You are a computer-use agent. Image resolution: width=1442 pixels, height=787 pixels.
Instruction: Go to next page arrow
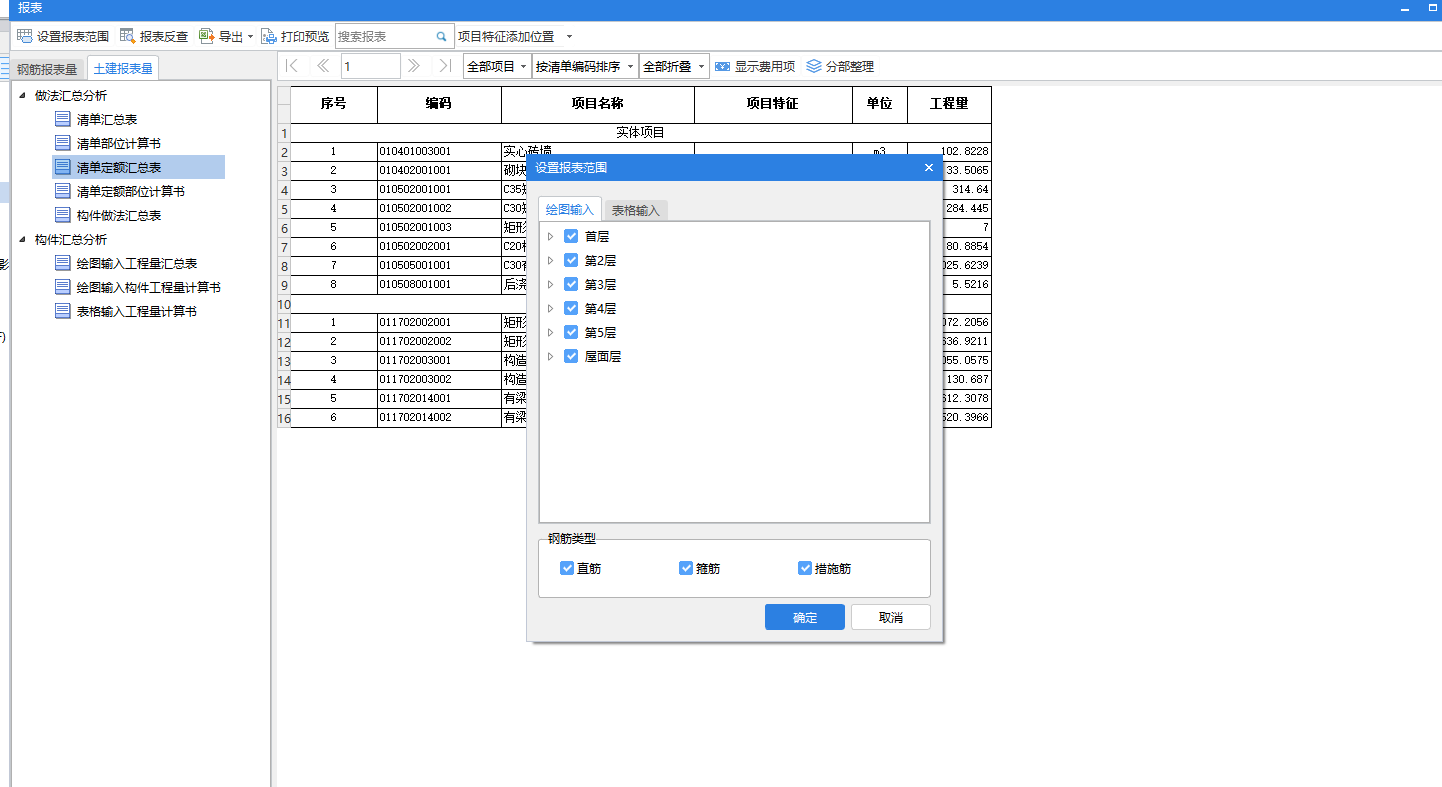[413, 66]
